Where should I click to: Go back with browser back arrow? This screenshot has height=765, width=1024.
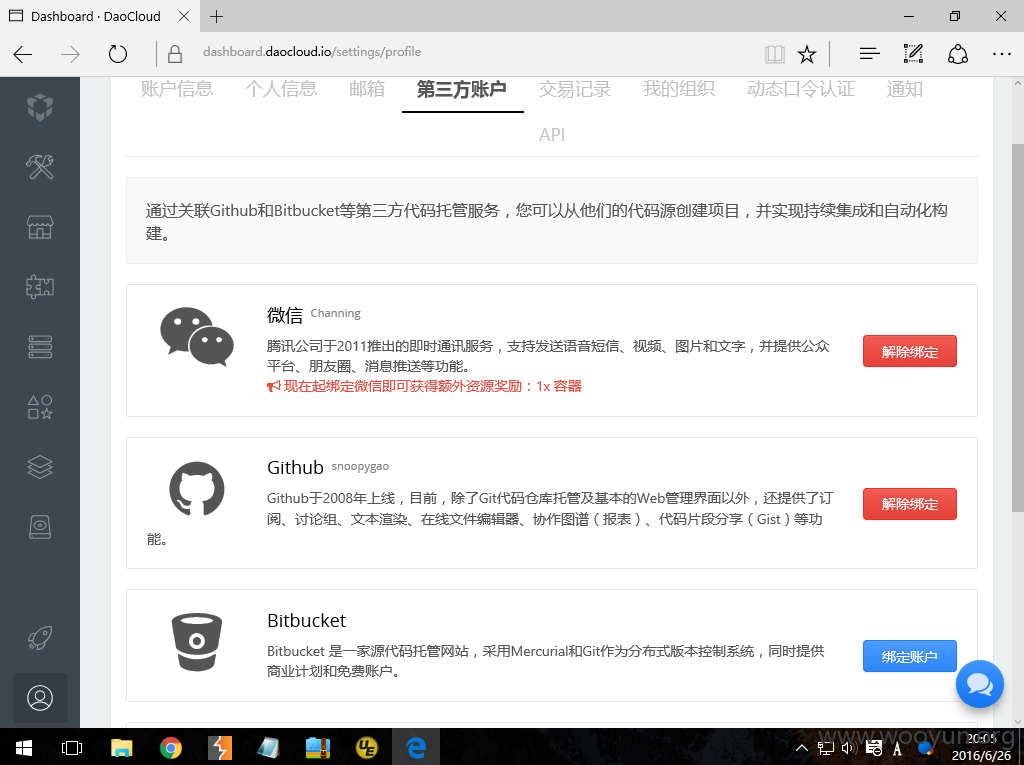coord(23,54)
